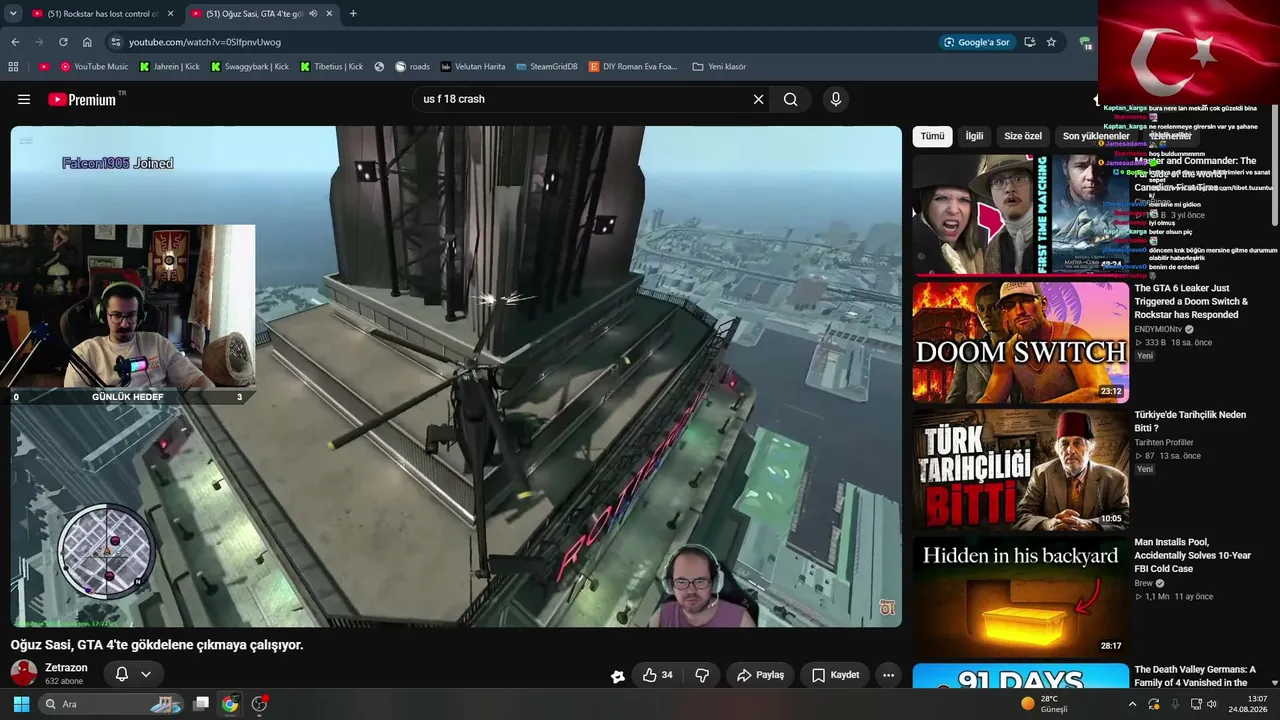Open a new browser tab

click(x=353, y=14)
